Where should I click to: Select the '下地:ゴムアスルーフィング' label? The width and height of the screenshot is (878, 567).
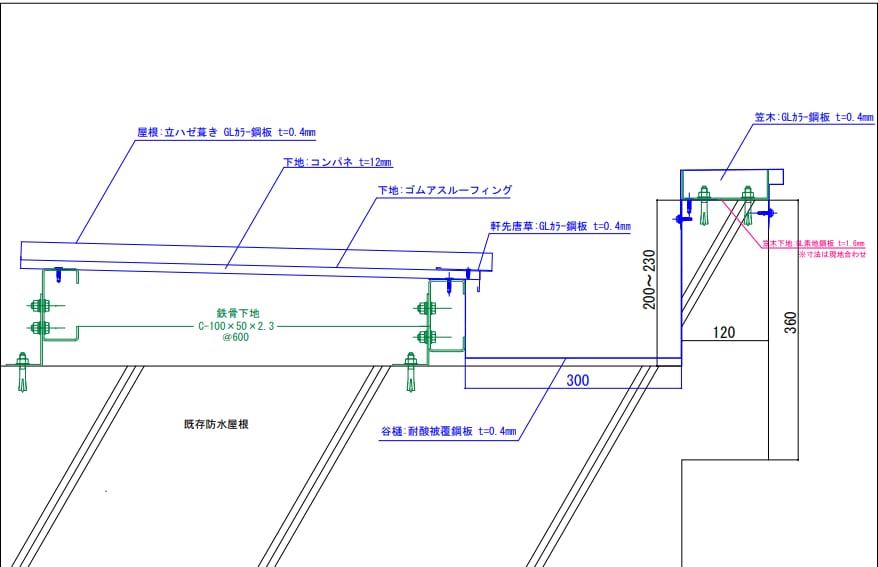[x=445, y=190]
